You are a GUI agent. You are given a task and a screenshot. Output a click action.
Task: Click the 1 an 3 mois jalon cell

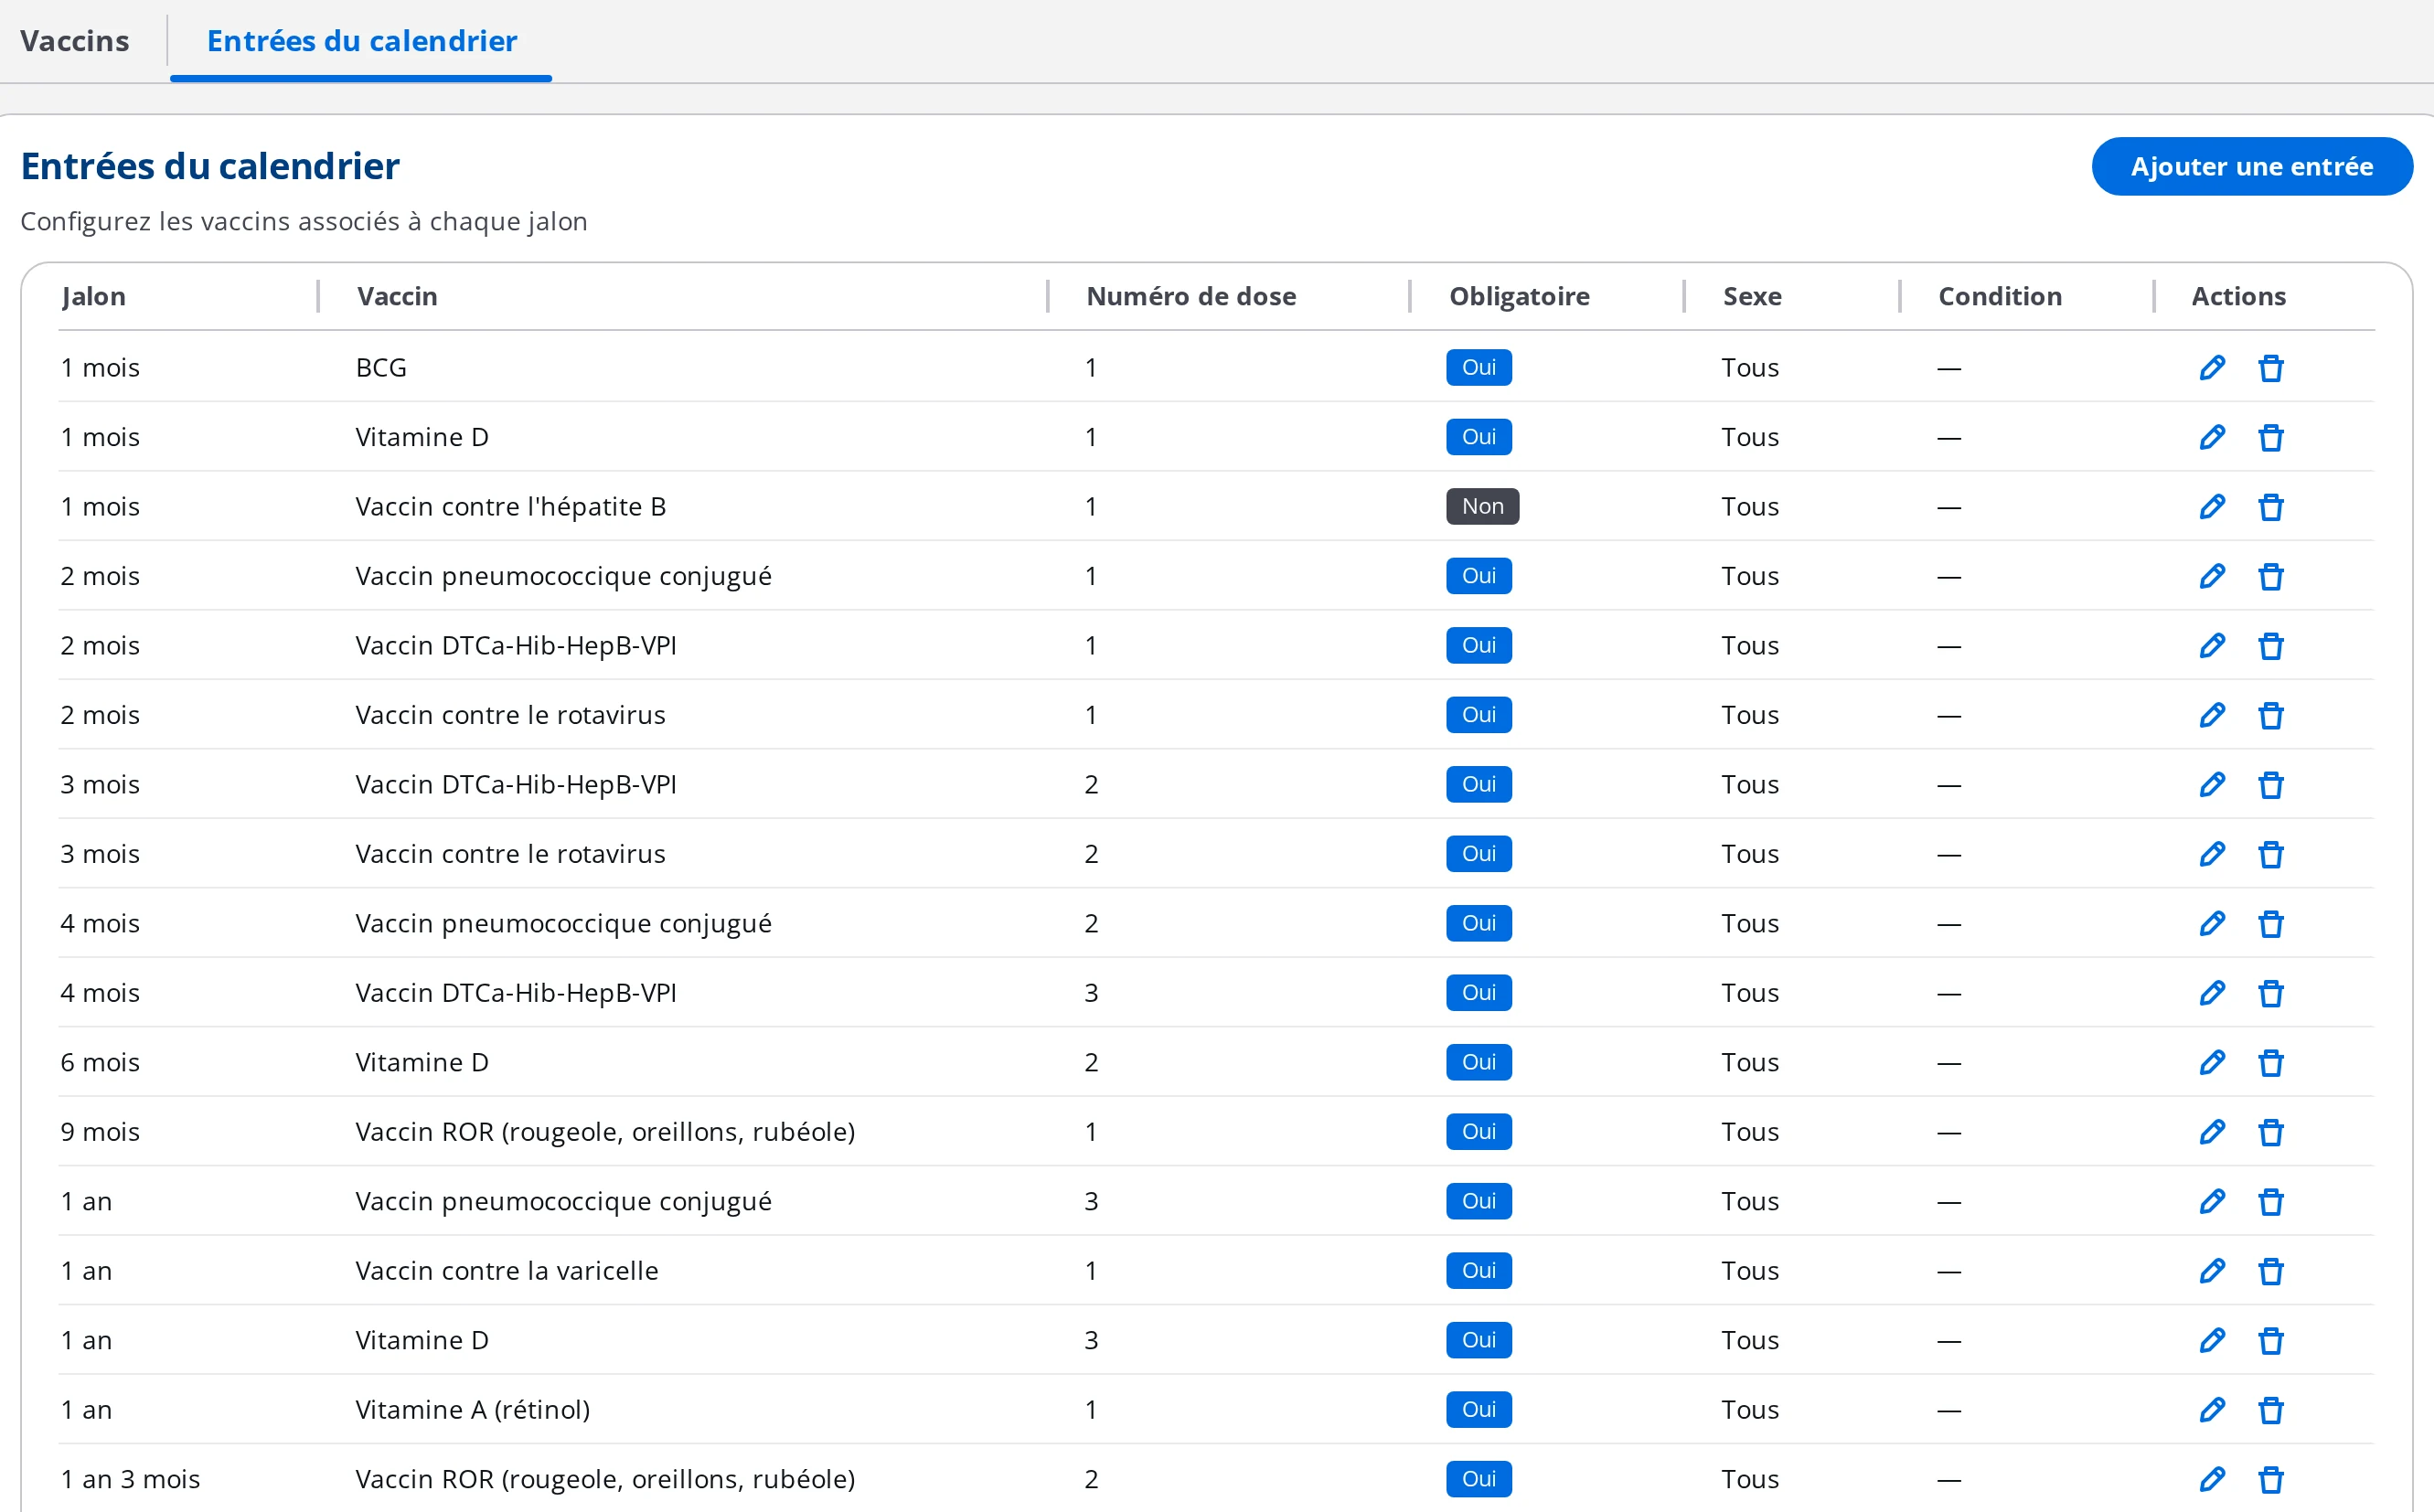[x=130, y=1479]
